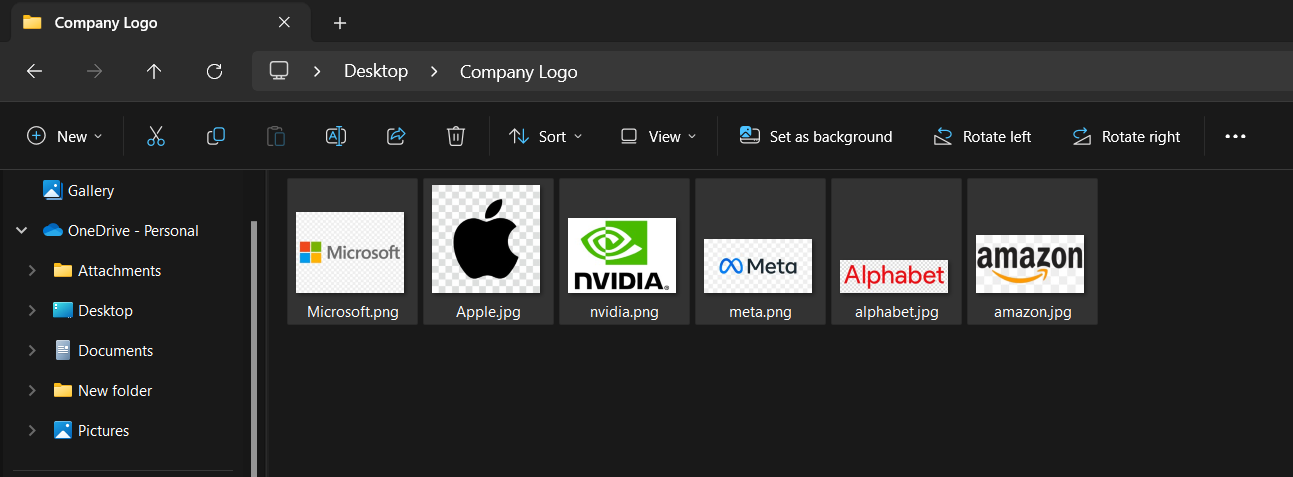Expand the Attachments folder node
This screenshot has height=477, width=1293.
pos(32,271)
